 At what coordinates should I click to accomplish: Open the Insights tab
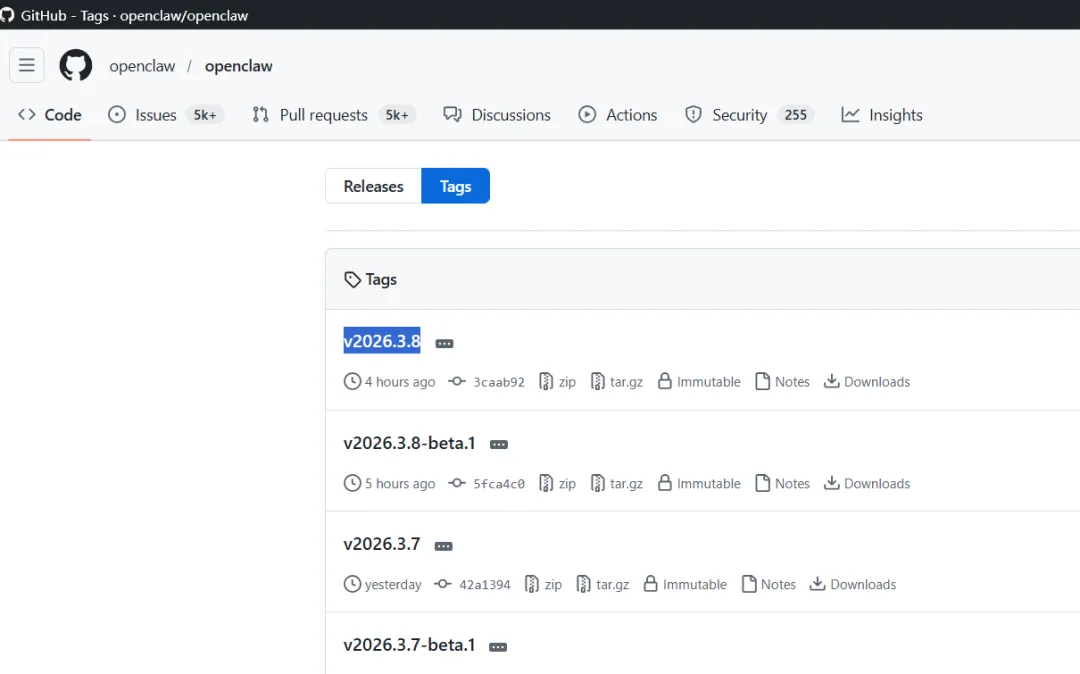(882, 115)
